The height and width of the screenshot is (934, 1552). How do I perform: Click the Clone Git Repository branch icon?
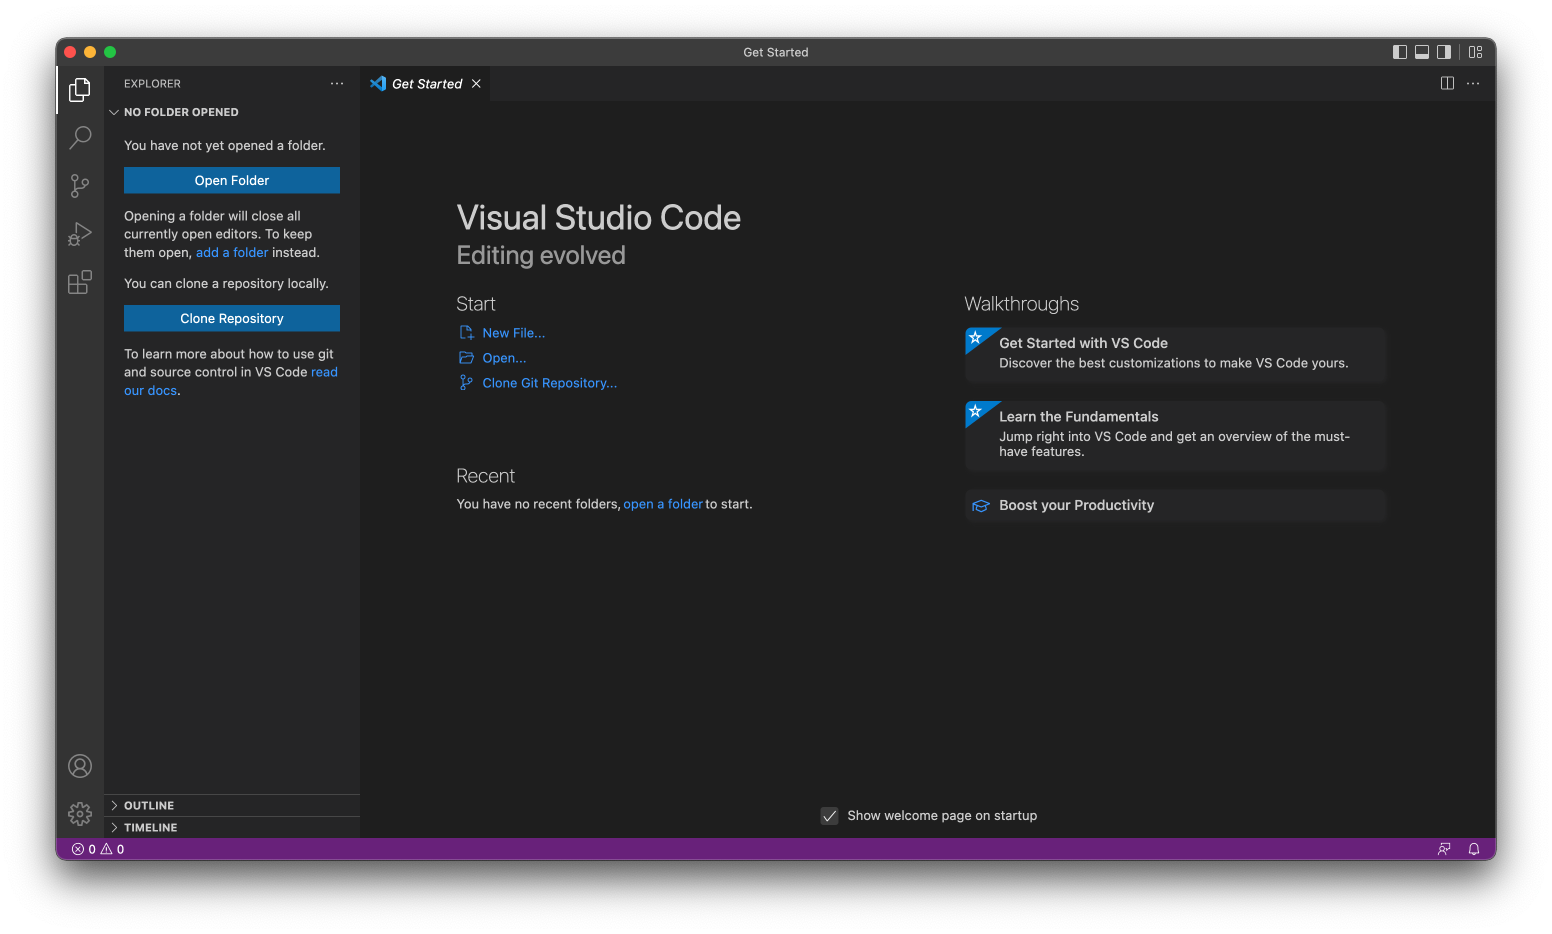466,383
